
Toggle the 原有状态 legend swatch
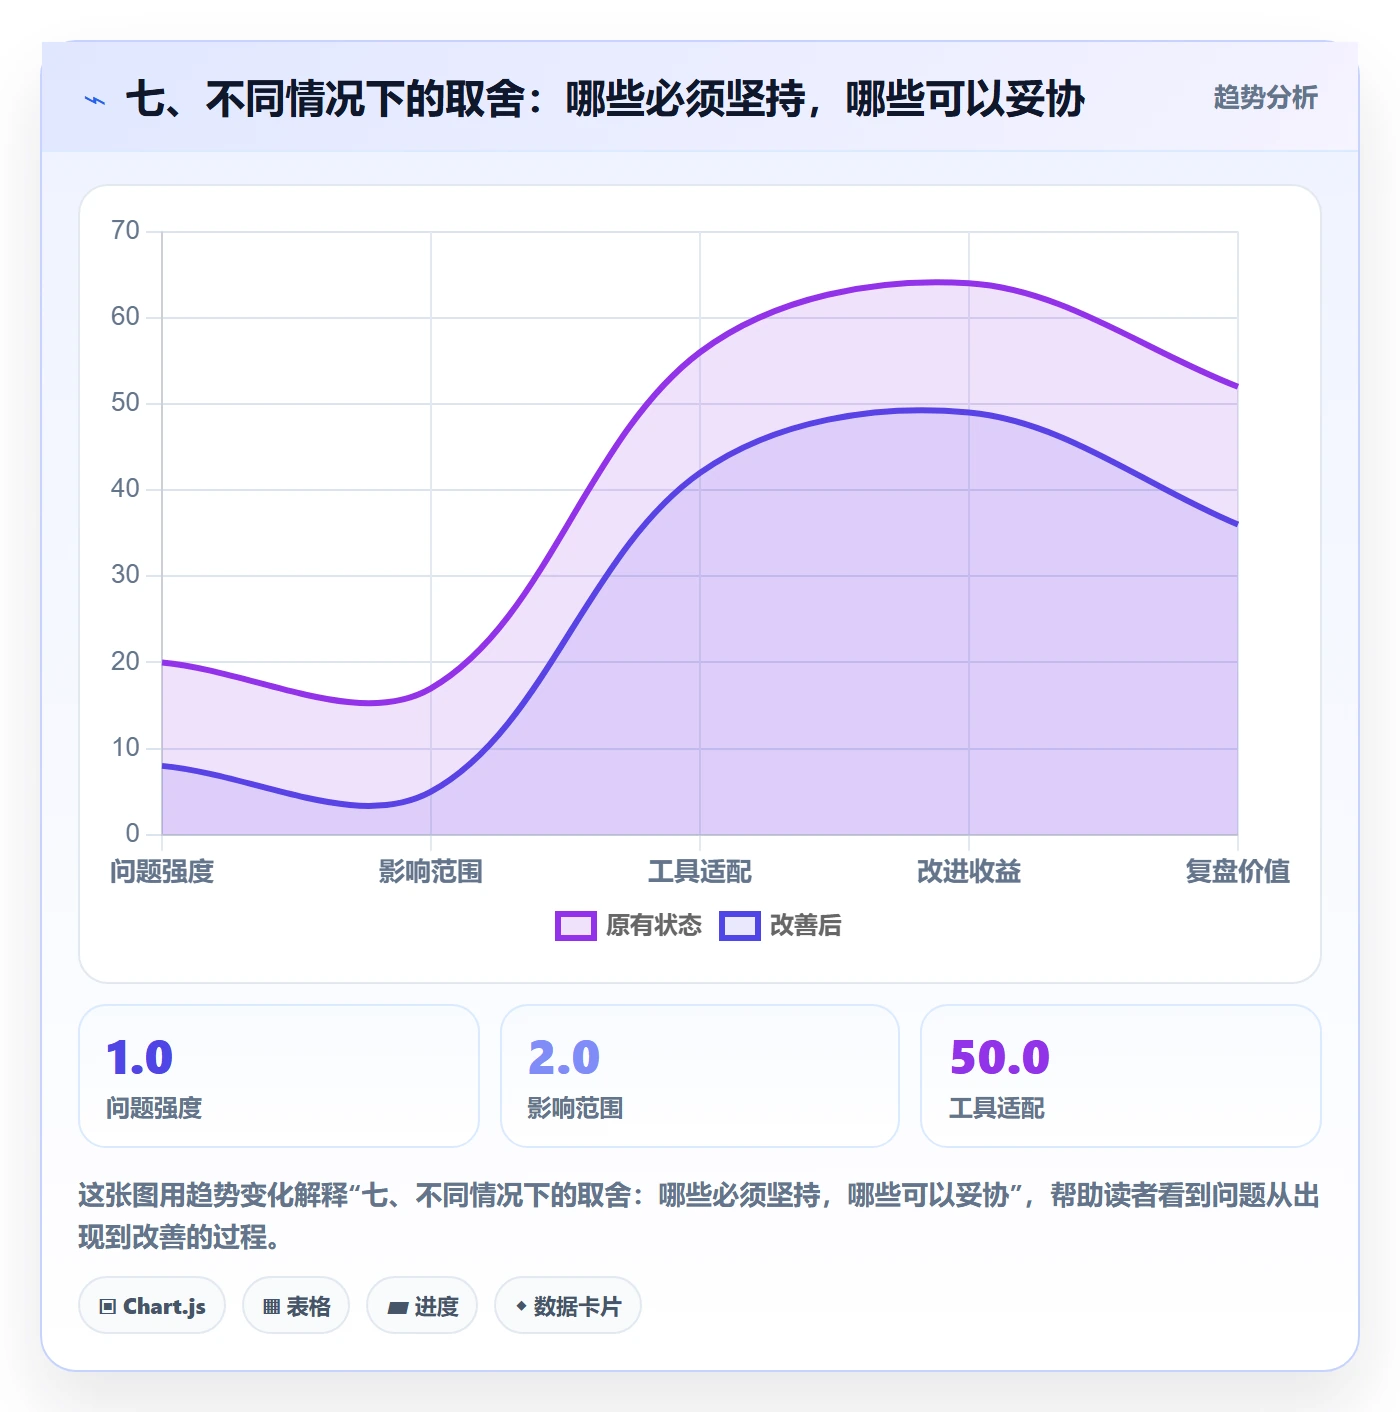pos(575,926)
